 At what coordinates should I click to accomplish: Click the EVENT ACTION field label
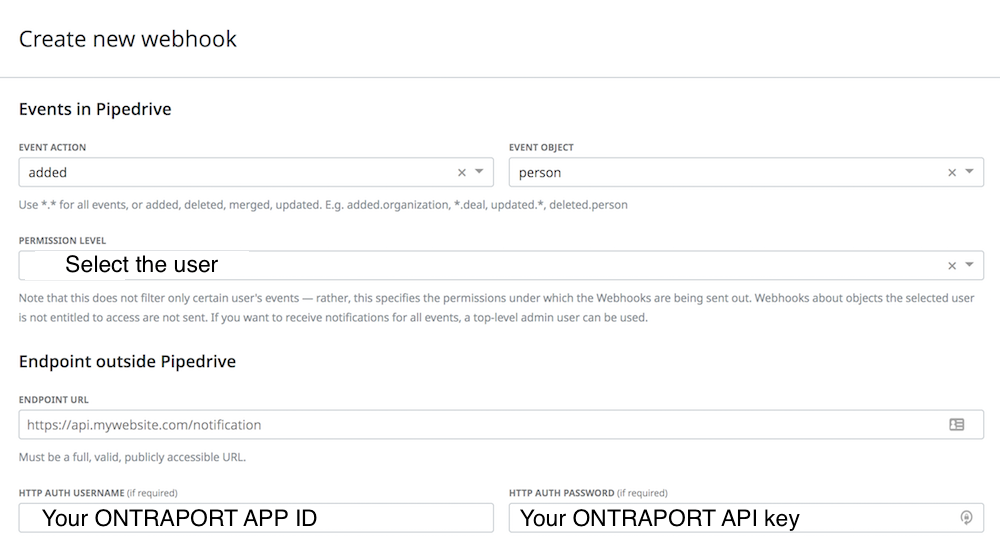tap(52, 147)
